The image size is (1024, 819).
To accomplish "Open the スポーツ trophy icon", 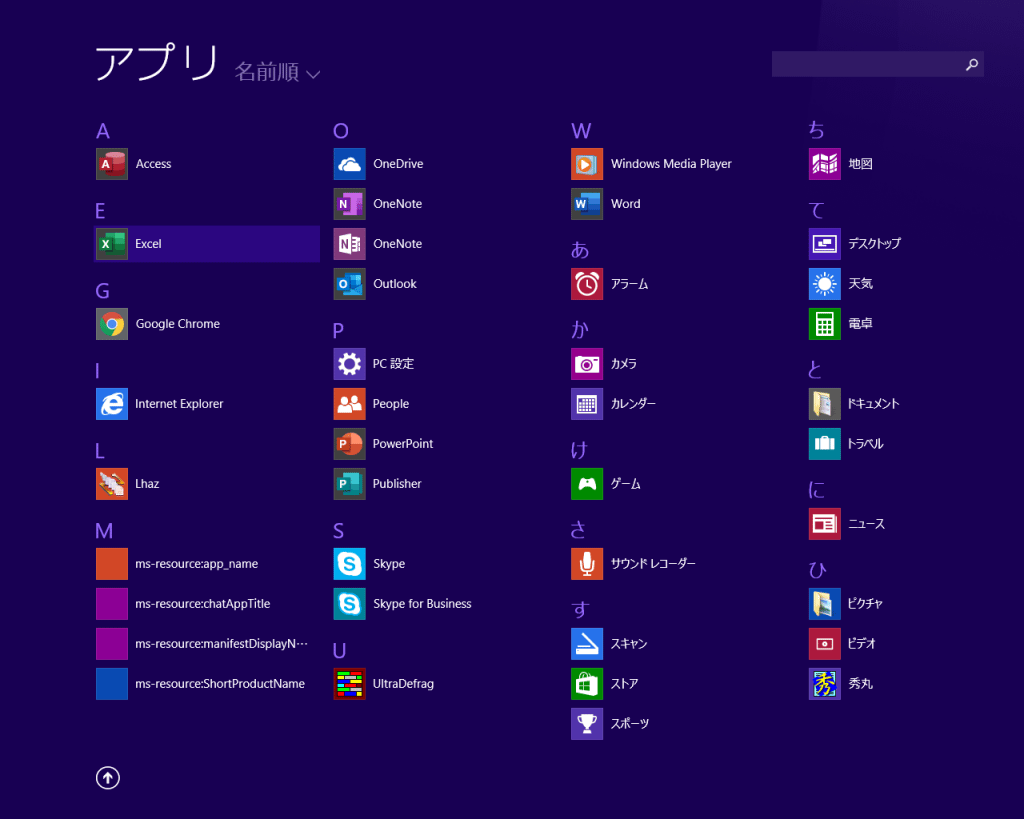I will (587, 724).
